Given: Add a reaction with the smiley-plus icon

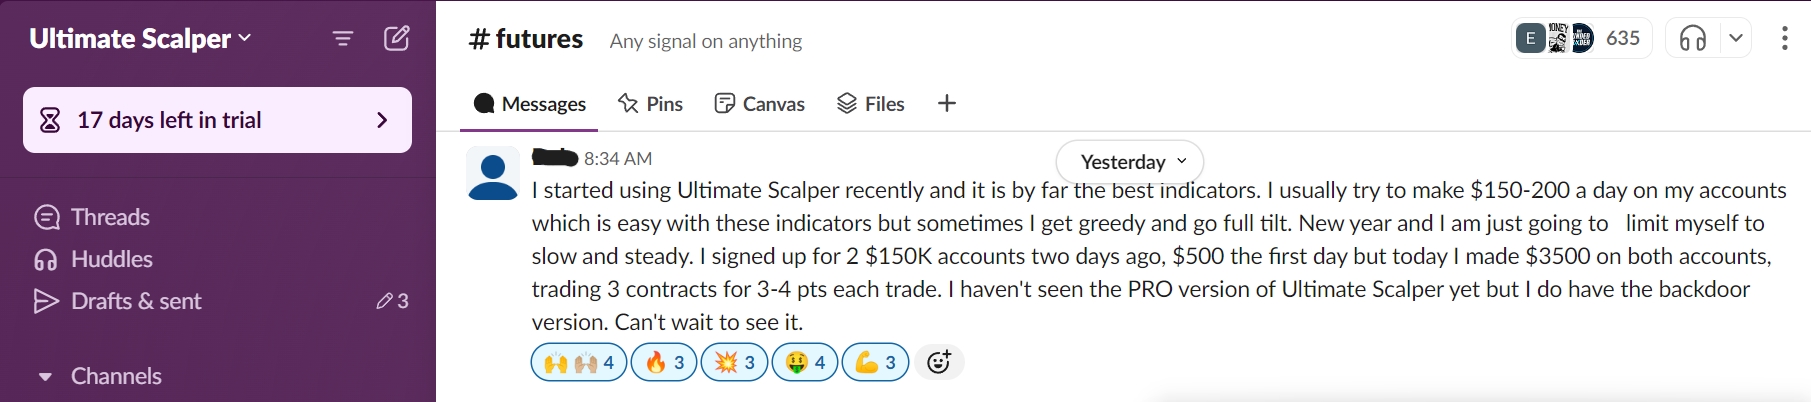Looking at the screenshot, I should [x=938, y=362].
